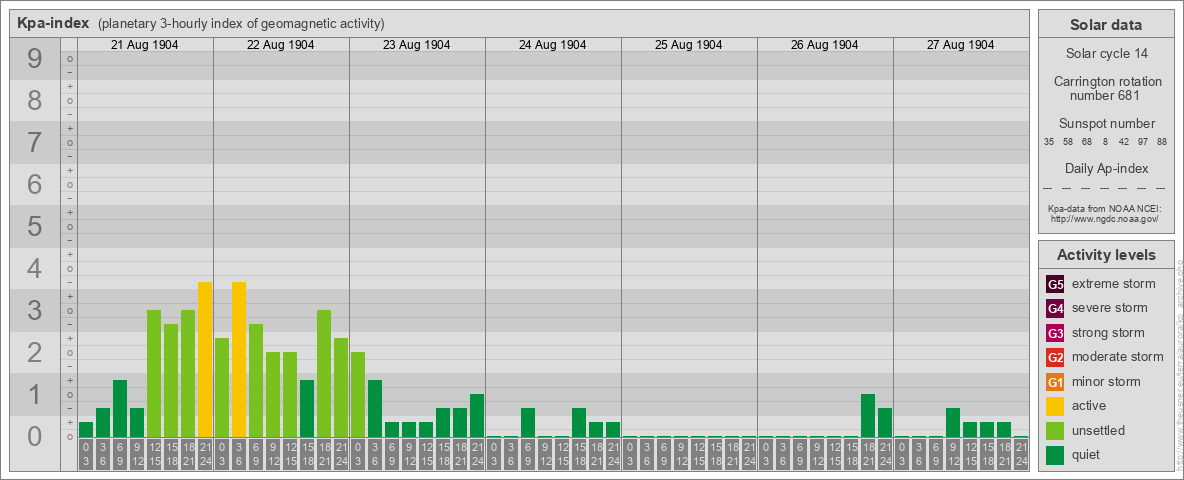Click sunspot value 58

tap(1068, 142)
